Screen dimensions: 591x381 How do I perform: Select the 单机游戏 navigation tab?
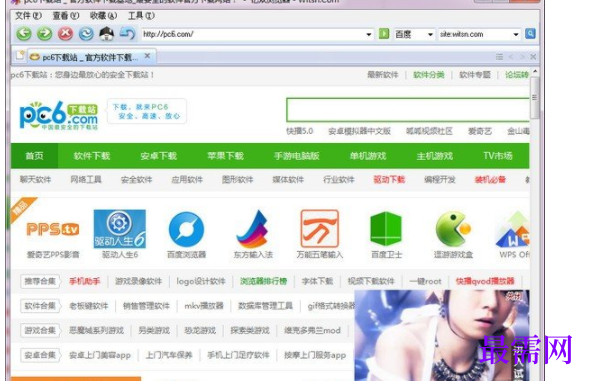click(368, 156)
